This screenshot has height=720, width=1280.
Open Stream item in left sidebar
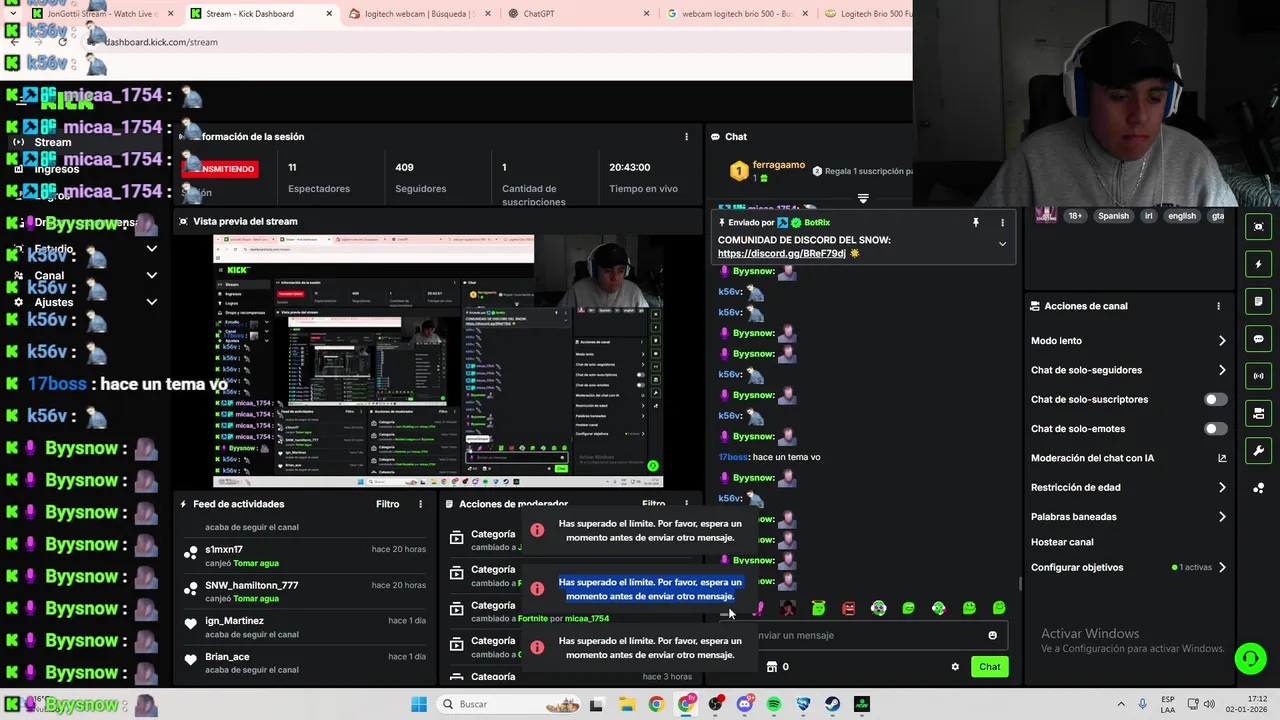[x=52, y=142]
